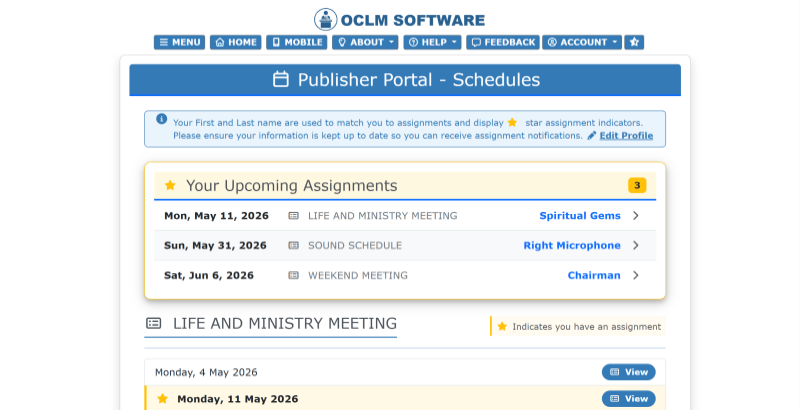
Task: Expand the ACCOUNT dropdown menu
Action: [x=582, y=42]
